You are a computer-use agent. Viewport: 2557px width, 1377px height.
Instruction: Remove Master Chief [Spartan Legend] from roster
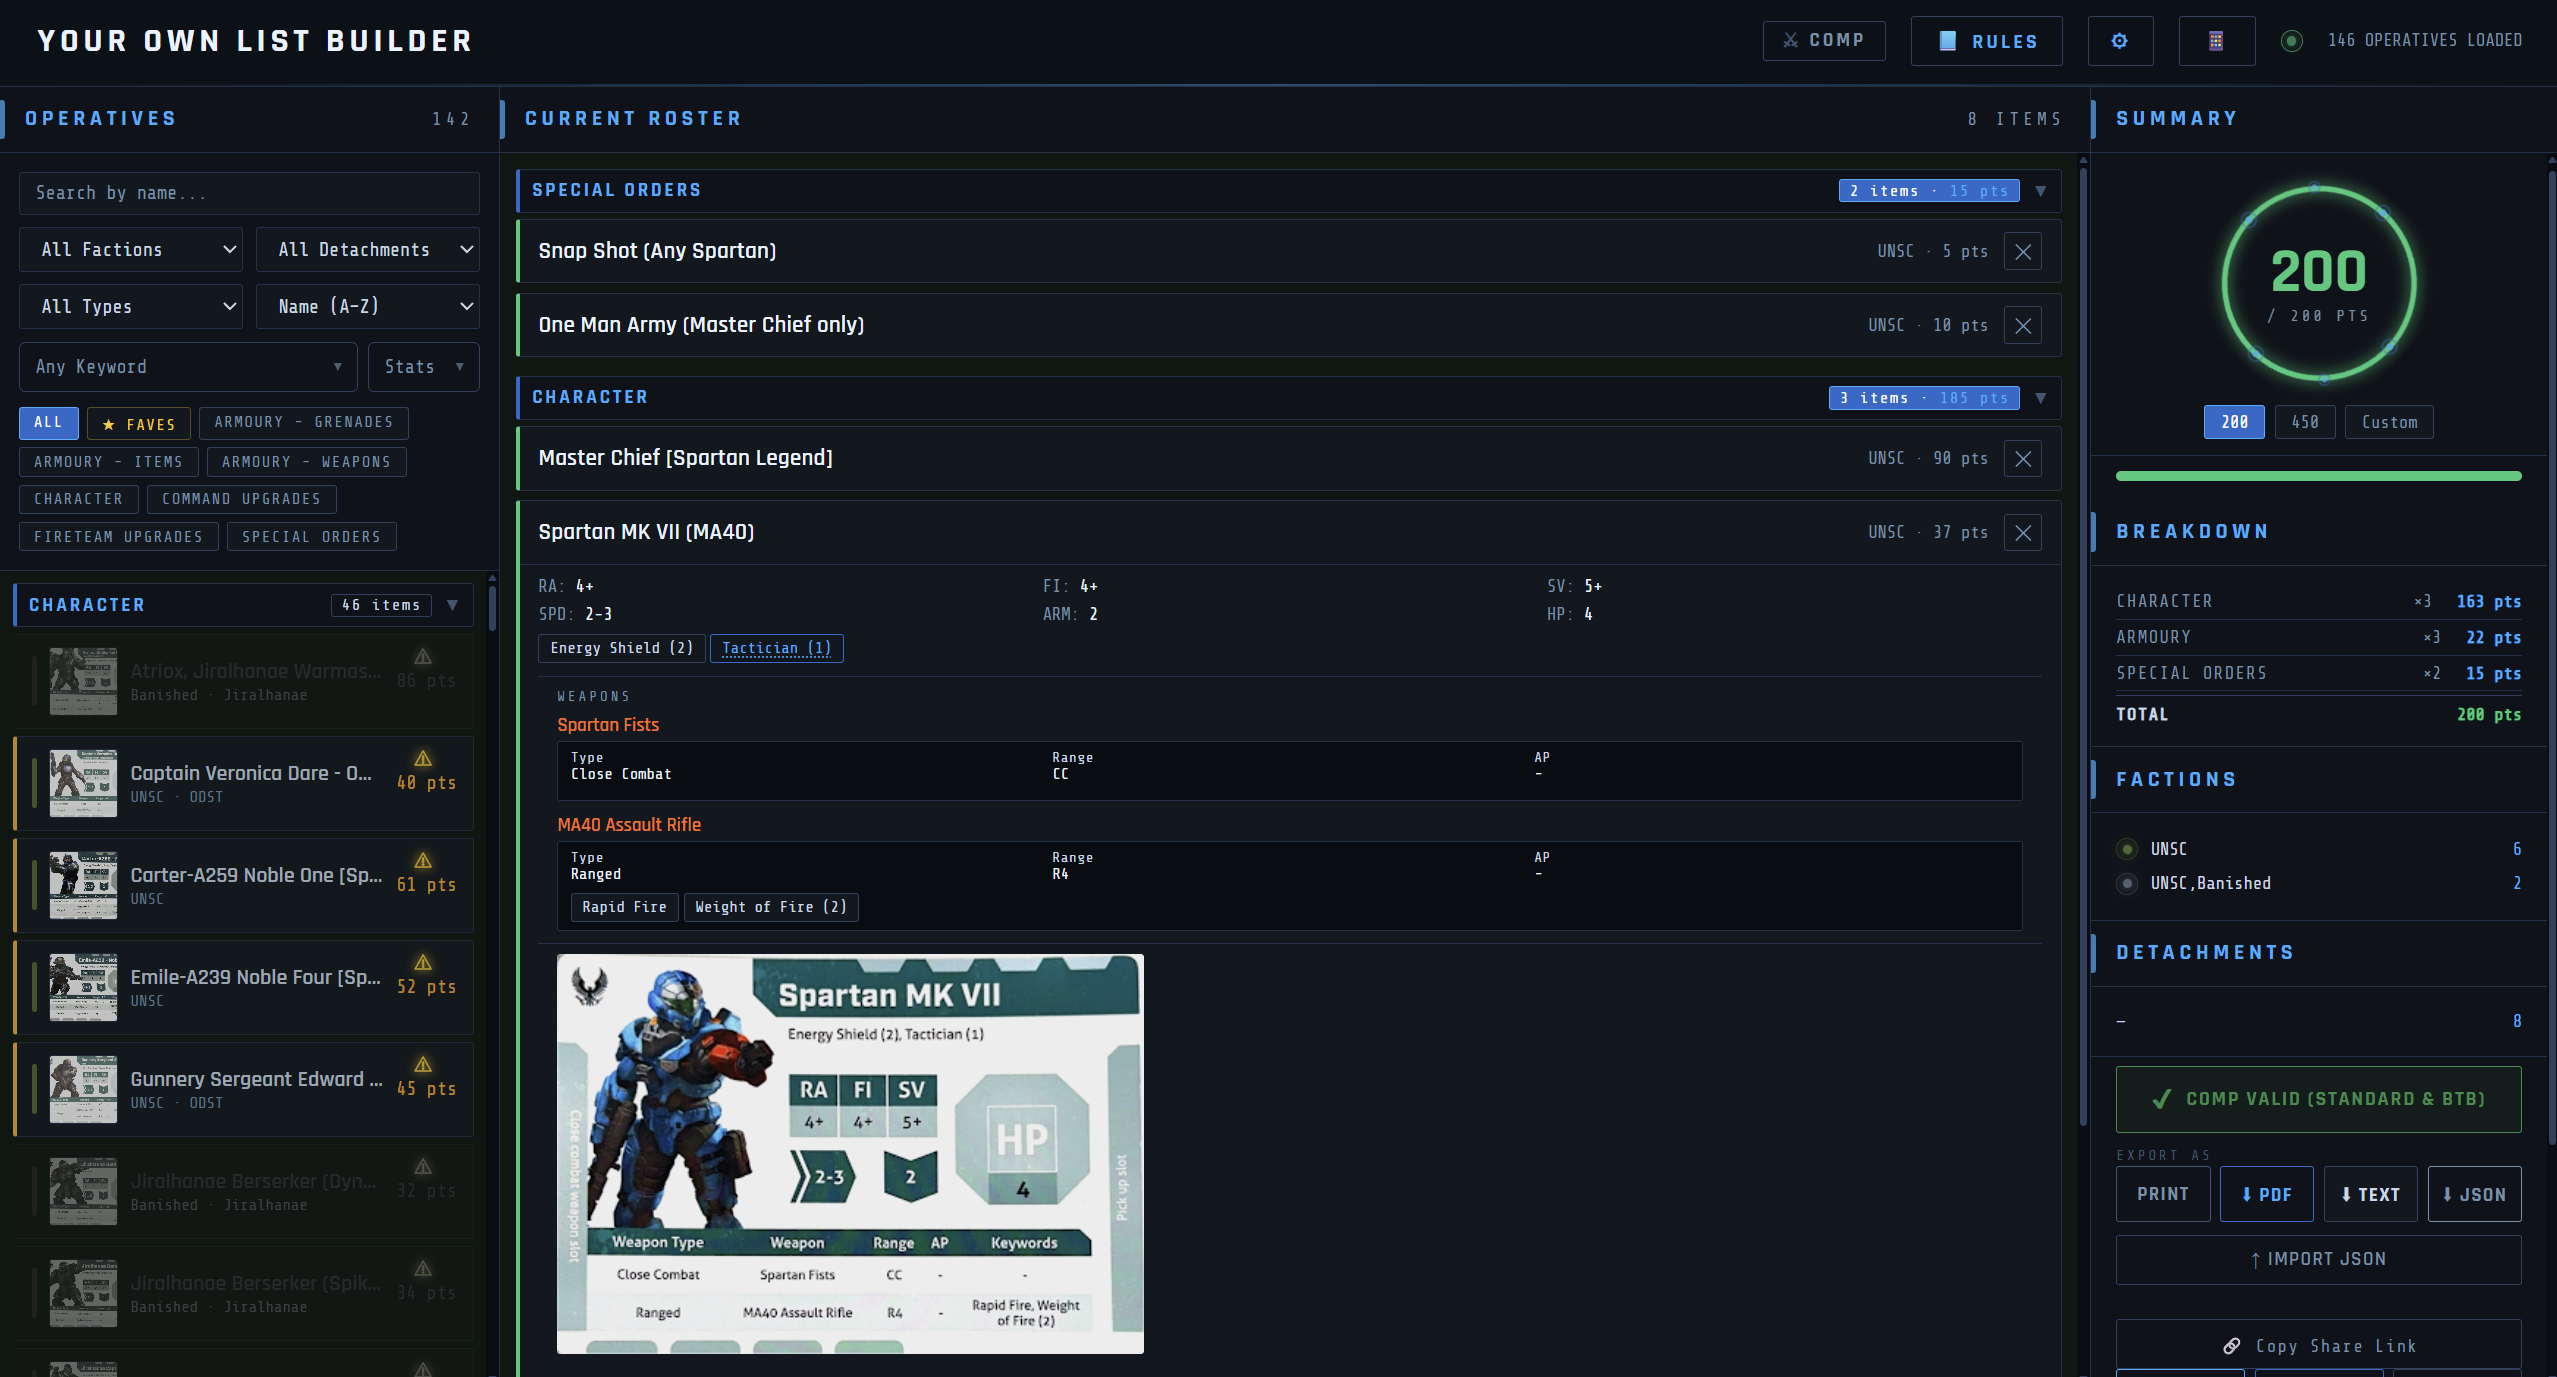point(2022,459)
